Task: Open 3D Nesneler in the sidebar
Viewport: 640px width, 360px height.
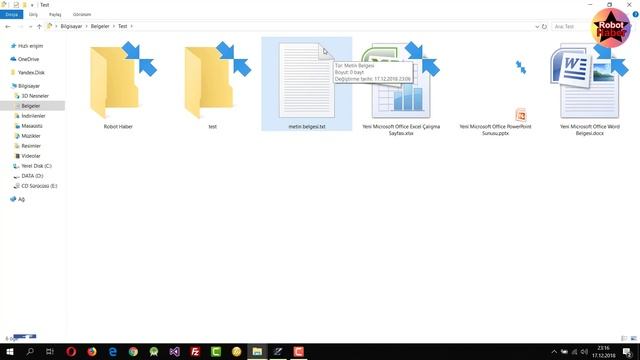Action: (32, 96)
